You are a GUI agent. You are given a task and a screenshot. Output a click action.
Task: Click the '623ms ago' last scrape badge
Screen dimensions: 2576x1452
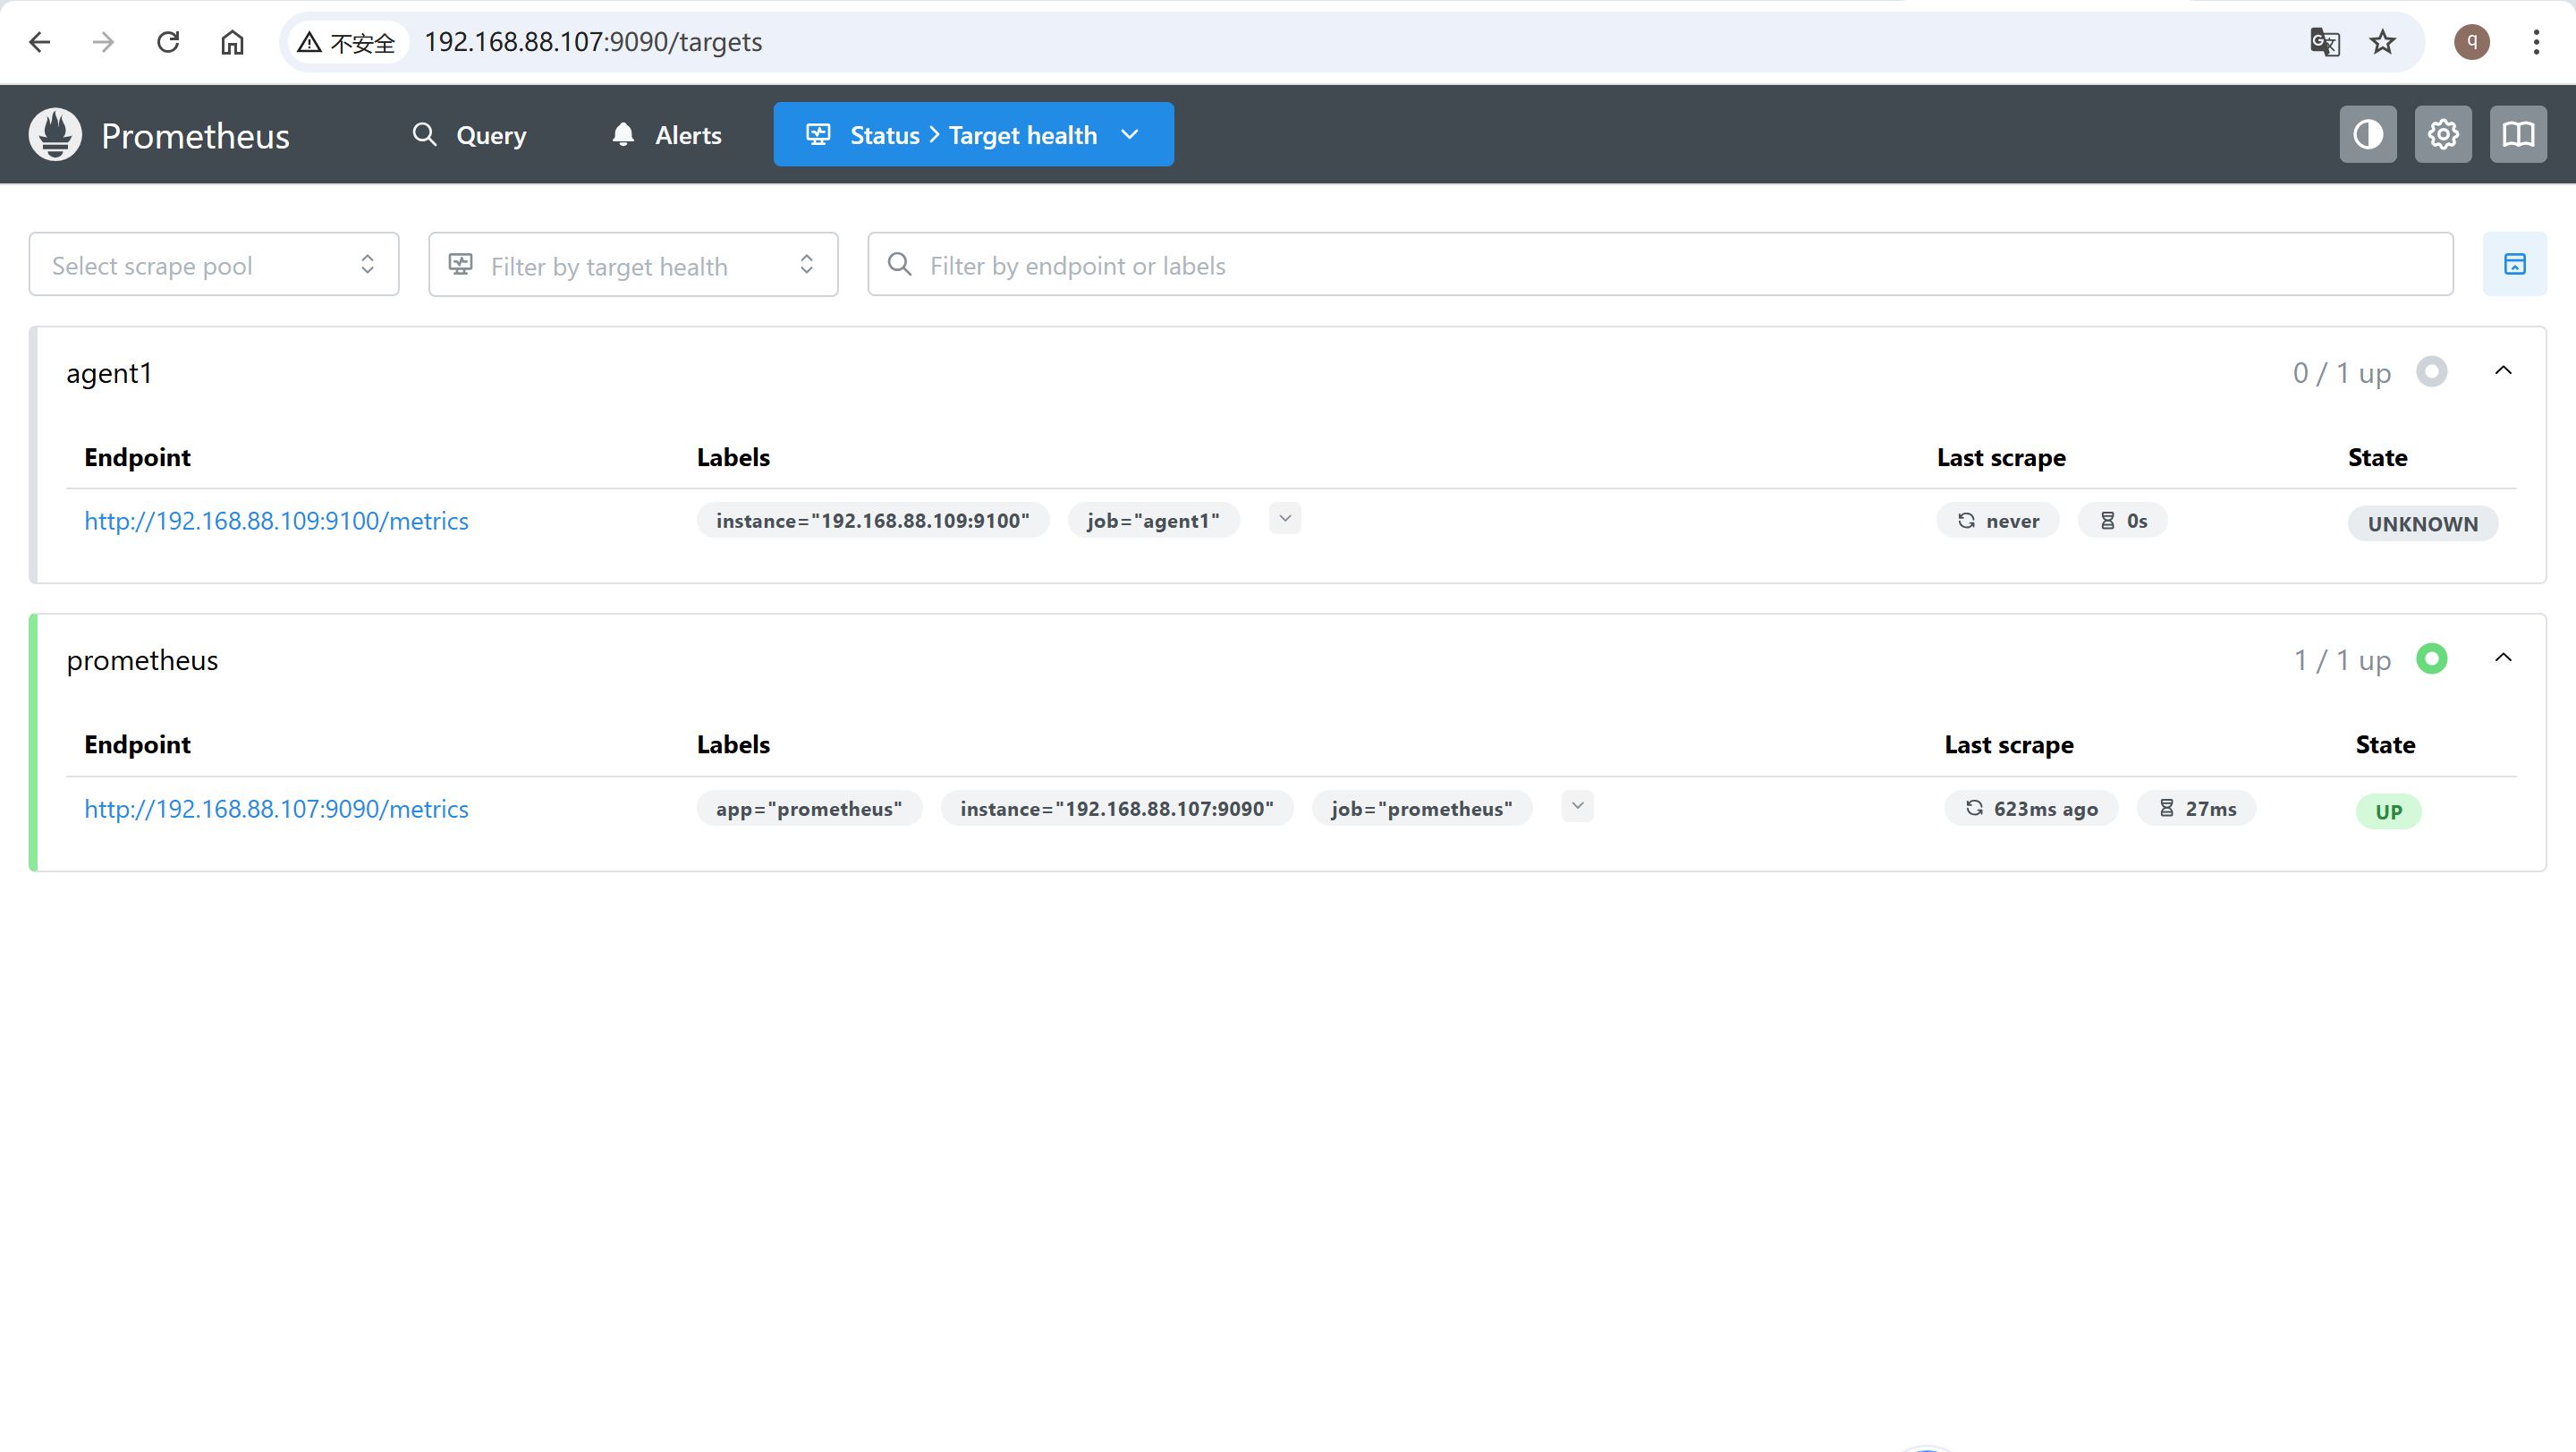(x=2032, y=809)
